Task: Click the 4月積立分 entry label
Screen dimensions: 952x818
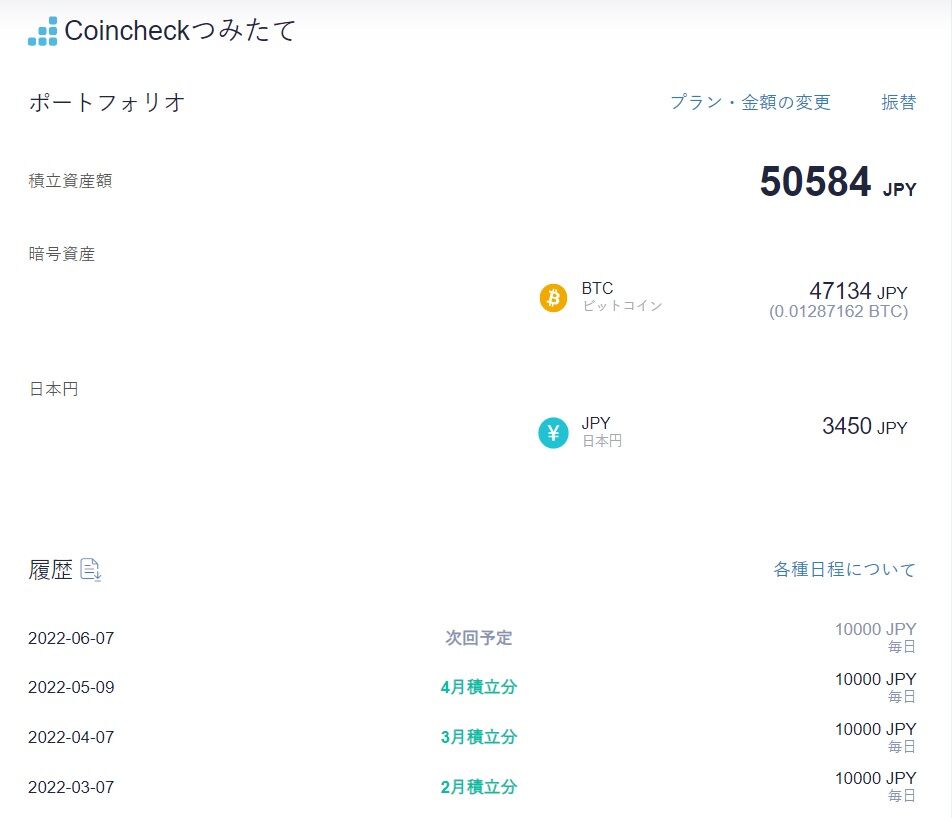Action: 478,687
